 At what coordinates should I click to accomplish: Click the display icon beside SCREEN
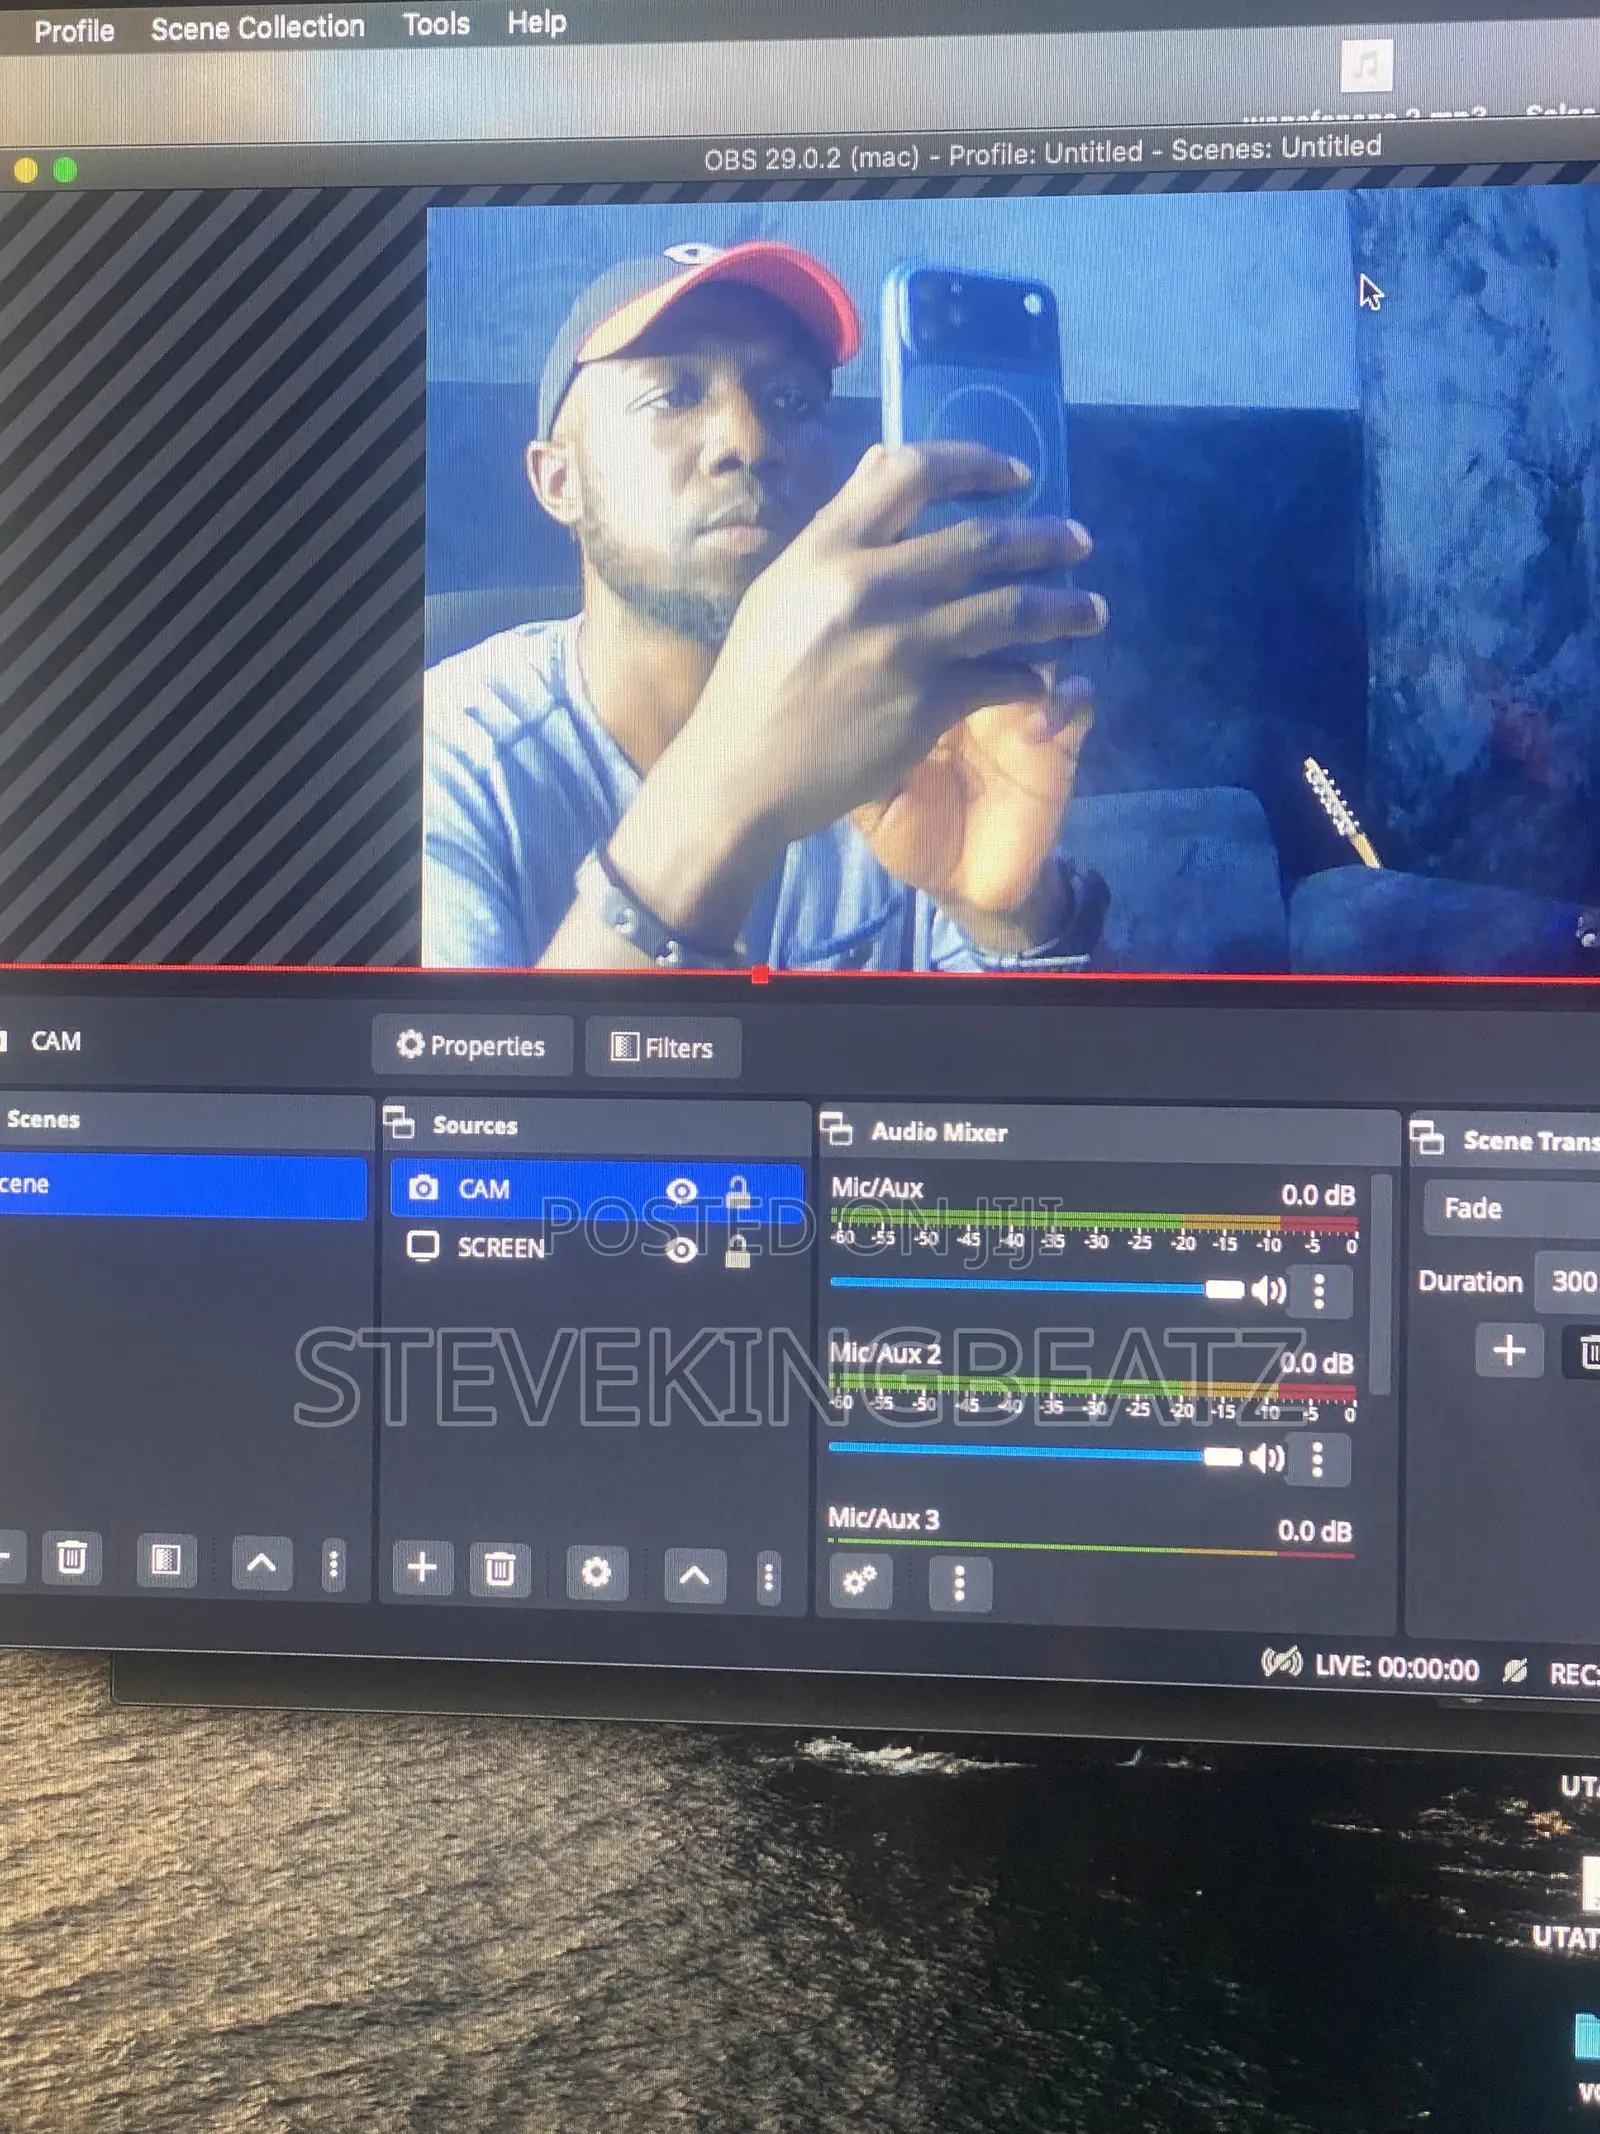423,1246
